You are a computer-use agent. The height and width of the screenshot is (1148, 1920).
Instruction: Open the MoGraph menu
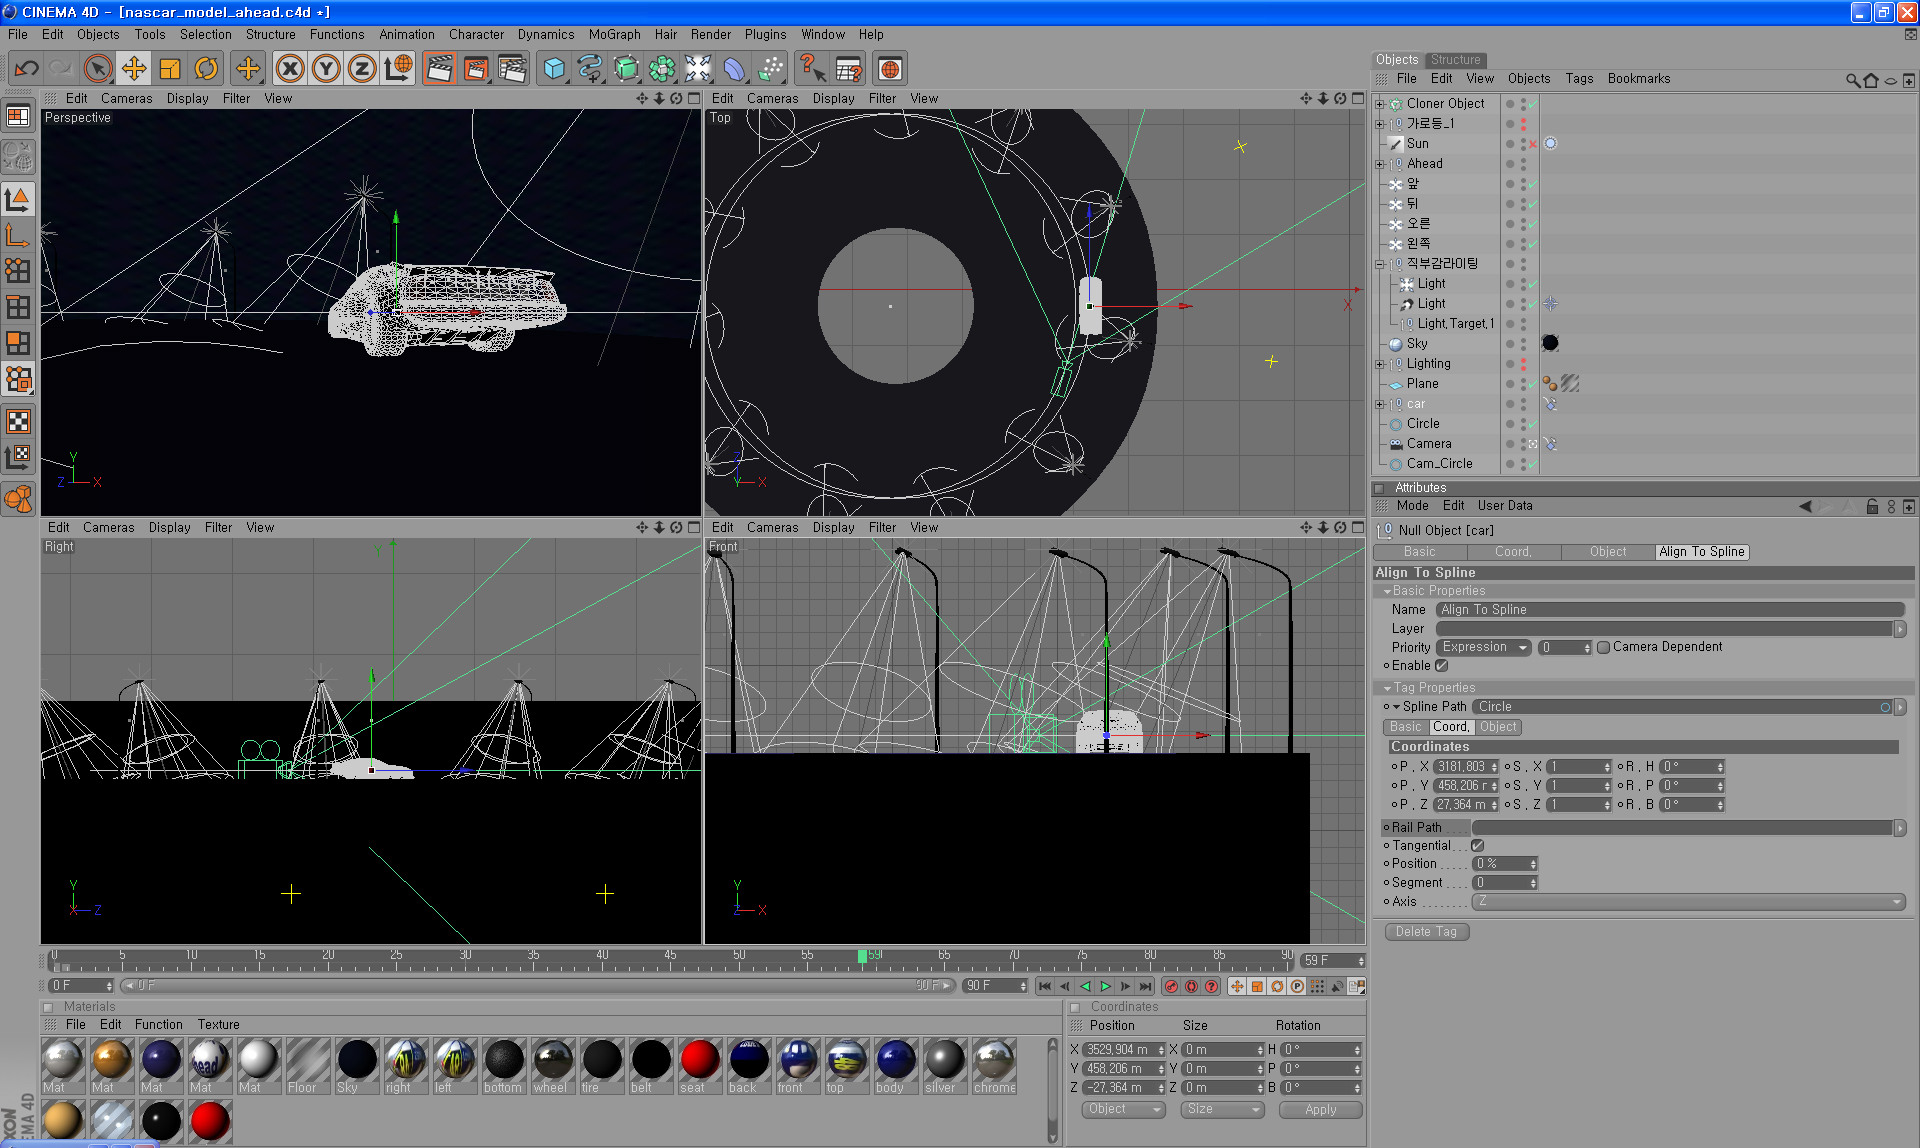tap(614, 34)
